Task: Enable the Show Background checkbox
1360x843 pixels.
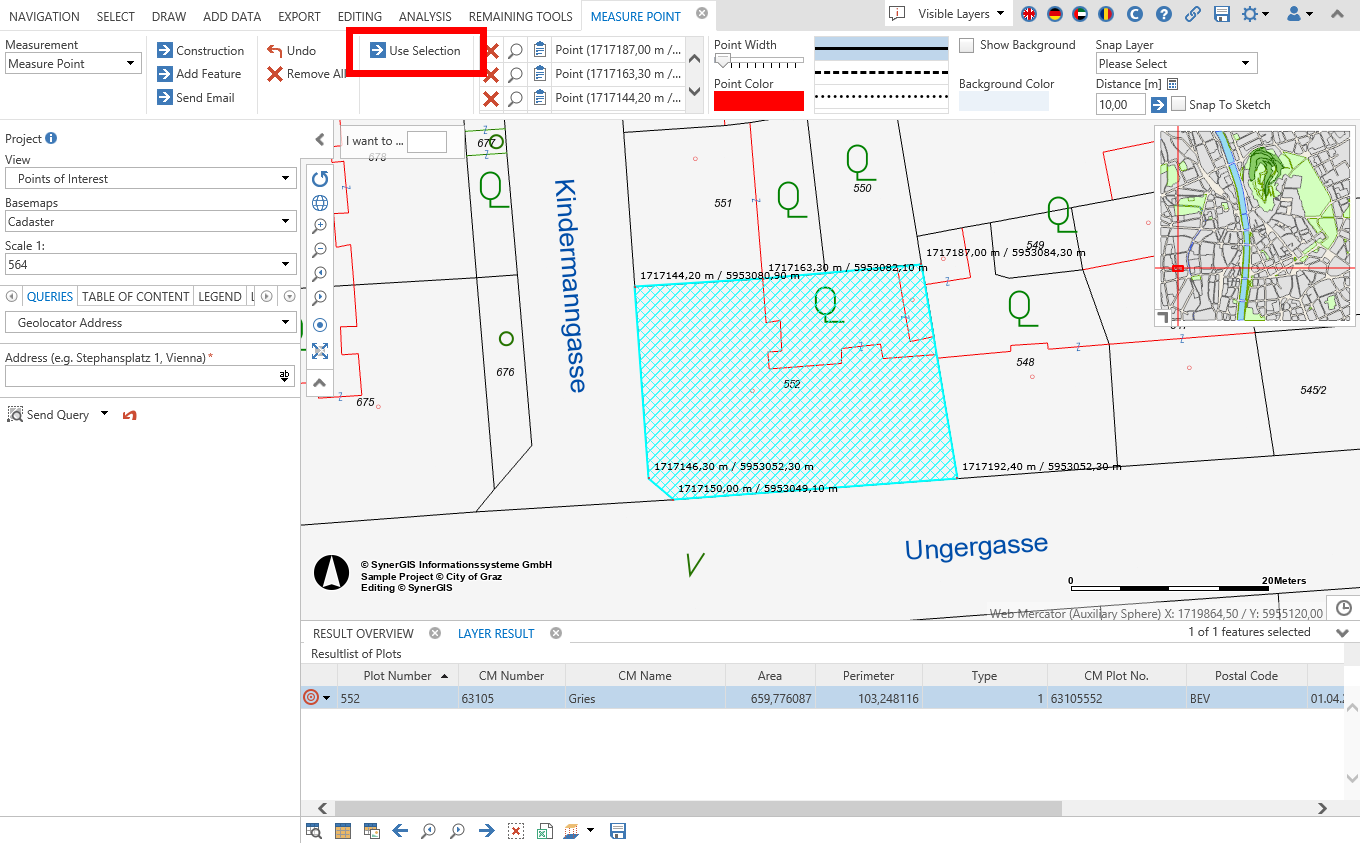Action: pos(966,45)
